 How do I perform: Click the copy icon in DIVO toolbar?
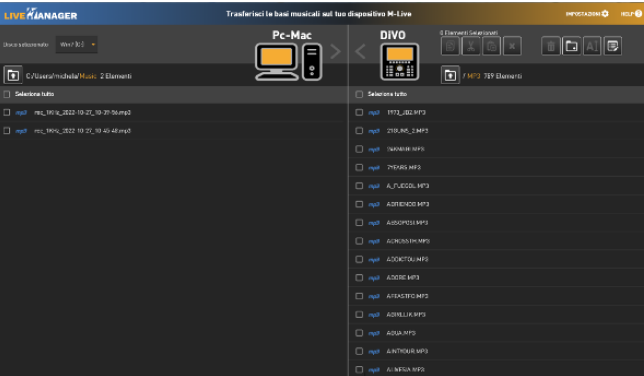450,46
